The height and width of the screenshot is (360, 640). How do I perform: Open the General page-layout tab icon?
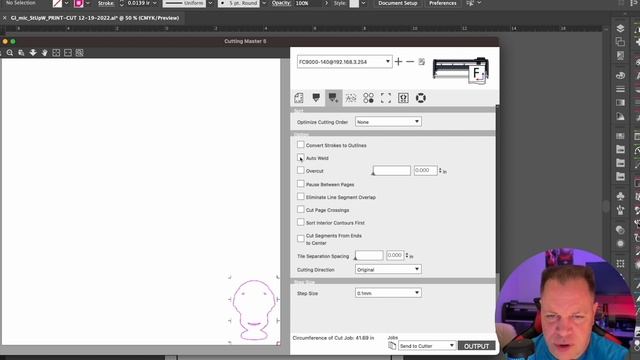point(299,98)
